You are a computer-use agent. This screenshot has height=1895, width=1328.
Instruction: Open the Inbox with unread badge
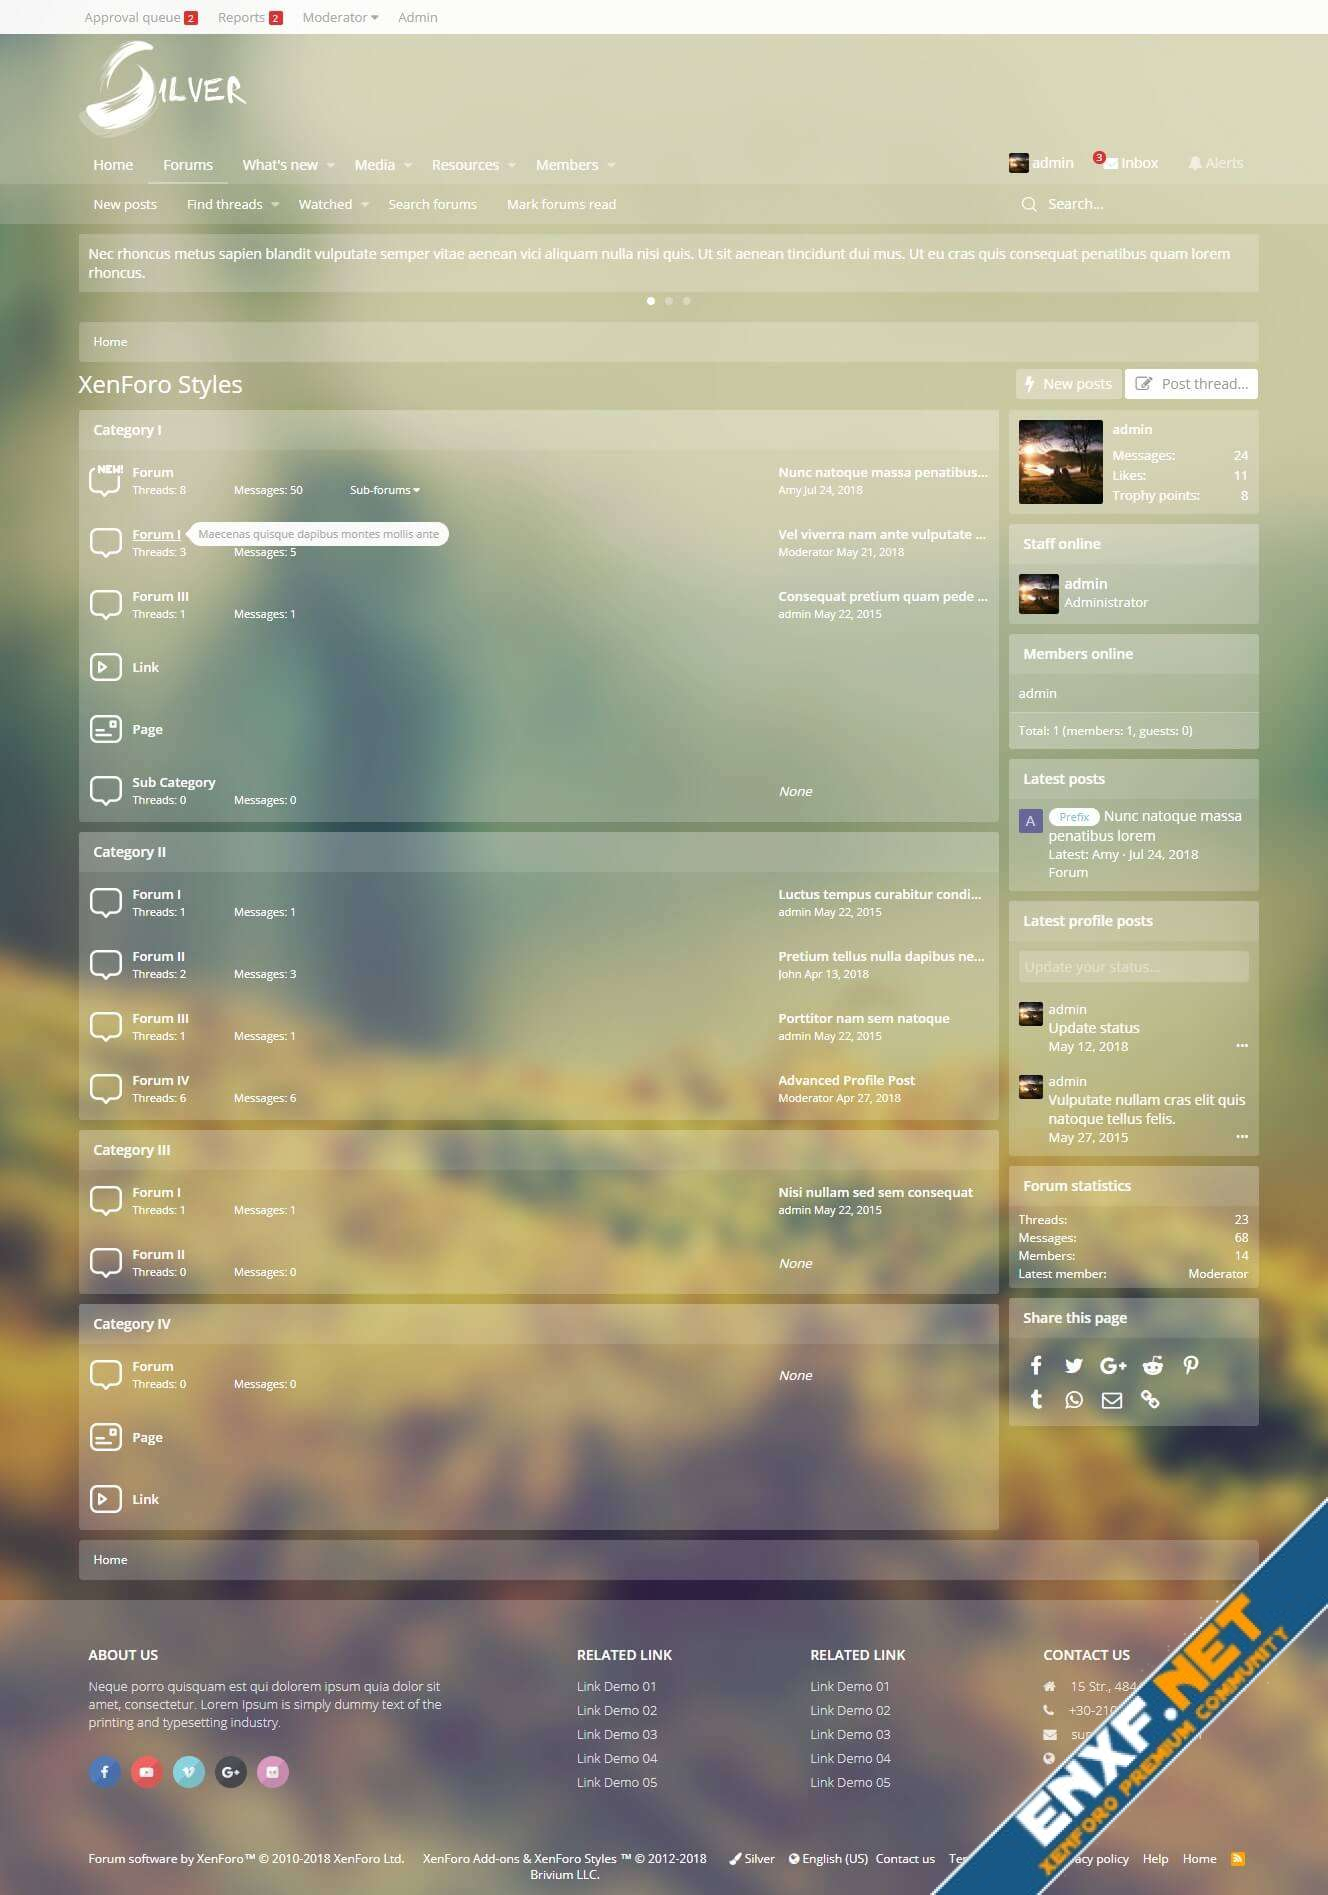(x=1130, y=163)
